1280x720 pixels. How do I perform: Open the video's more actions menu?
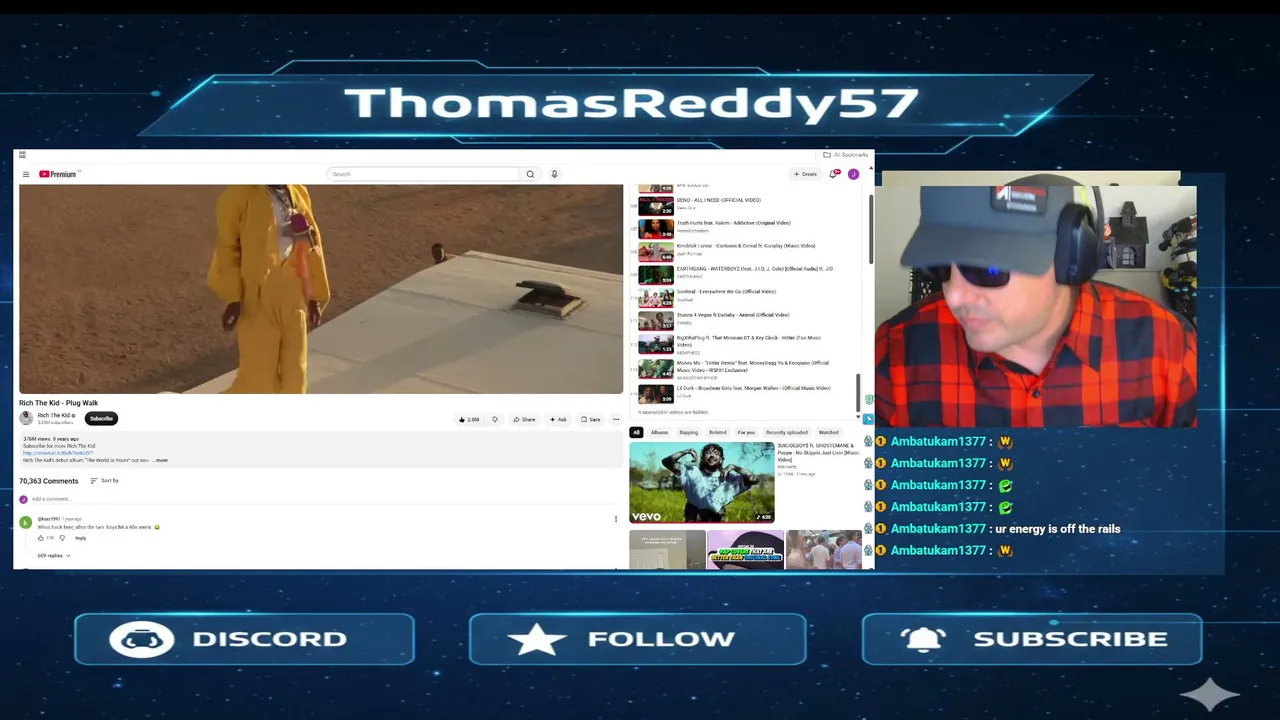tap(616, 420)
